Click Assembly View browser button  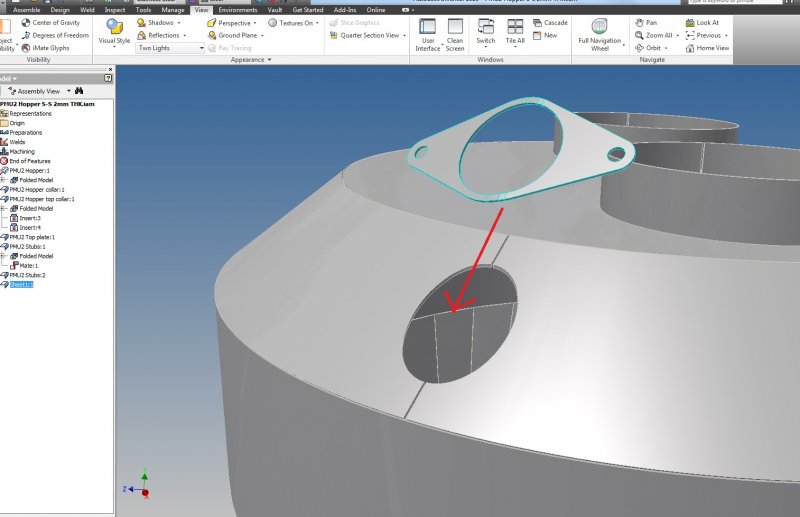(39, 91)
